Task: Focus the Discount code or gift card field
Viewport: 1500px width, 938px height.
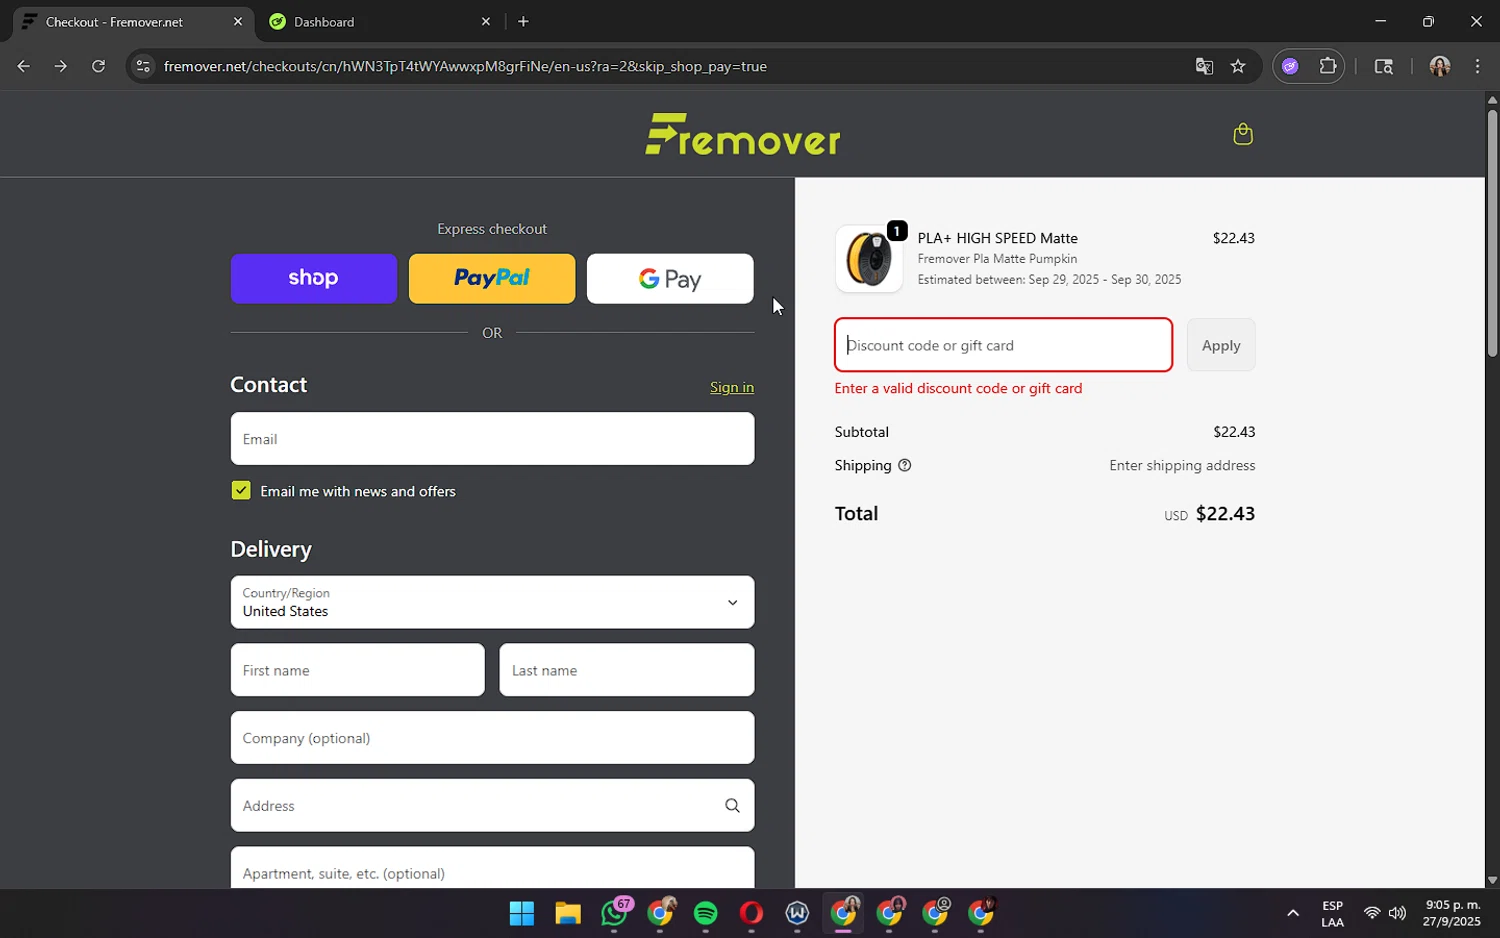Action: tap(1003, 345)
